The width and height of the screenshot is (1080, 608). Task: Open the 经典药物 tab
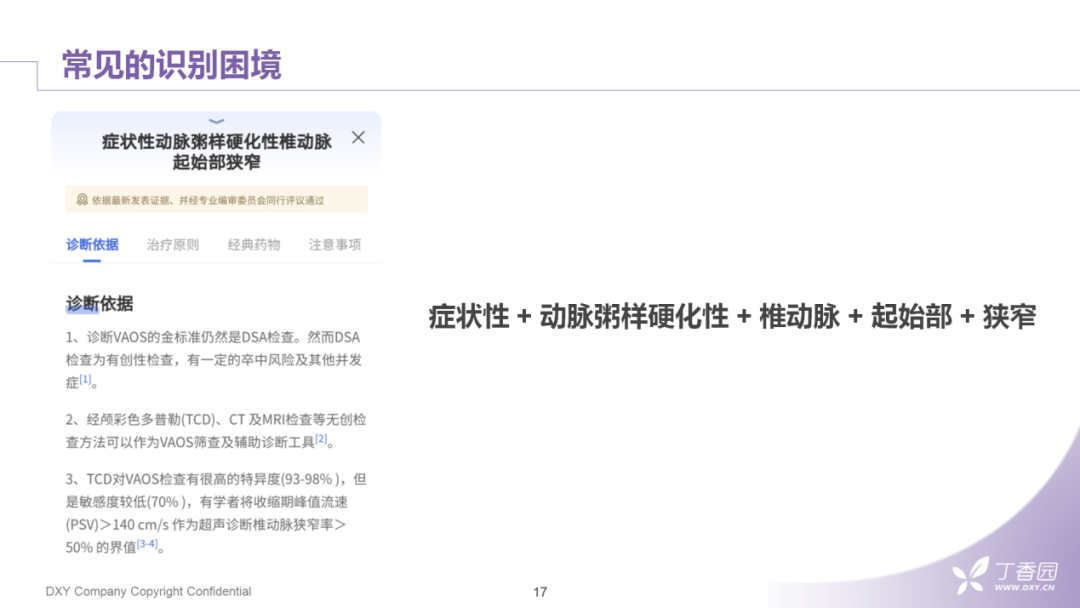(254, 244)
